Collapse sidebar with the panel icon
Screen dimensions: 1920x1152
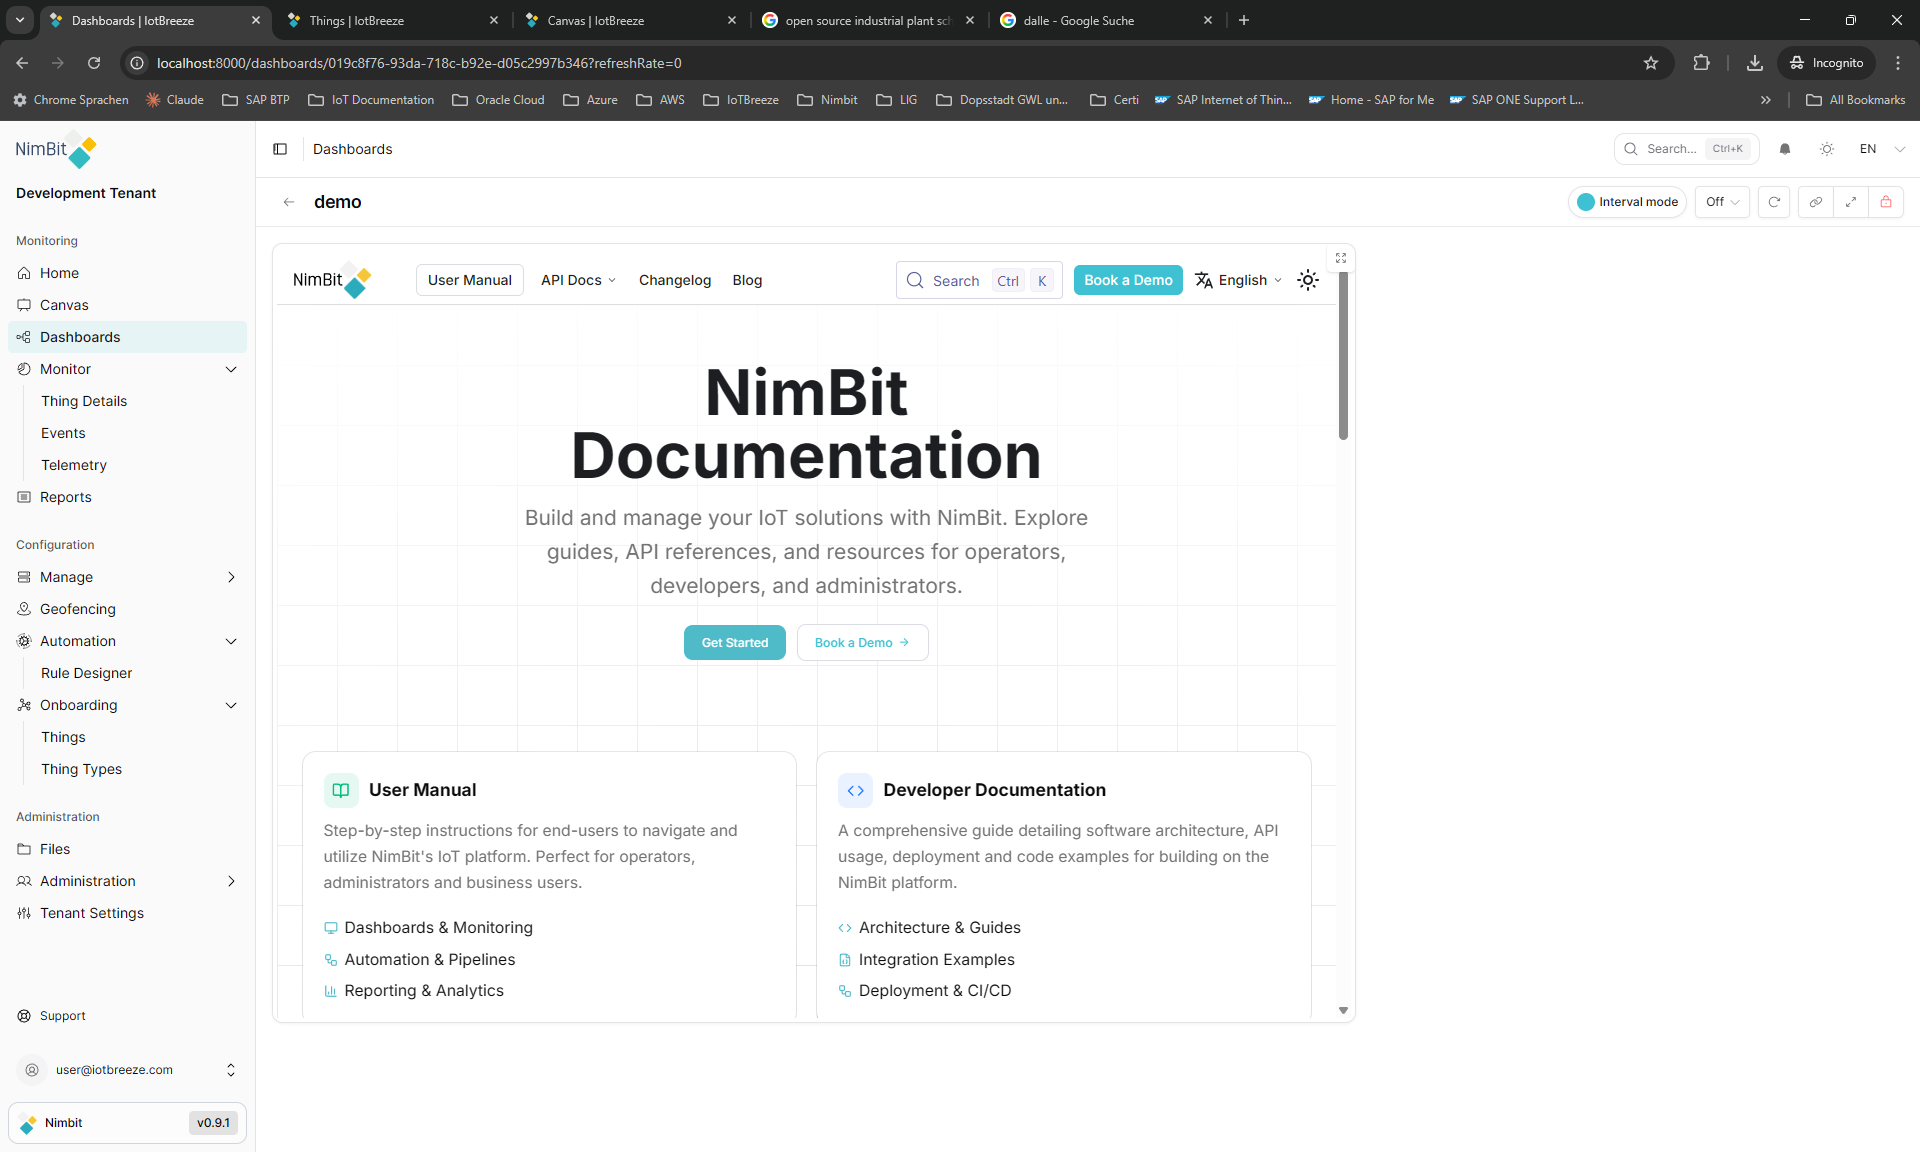tap(280, 149)
